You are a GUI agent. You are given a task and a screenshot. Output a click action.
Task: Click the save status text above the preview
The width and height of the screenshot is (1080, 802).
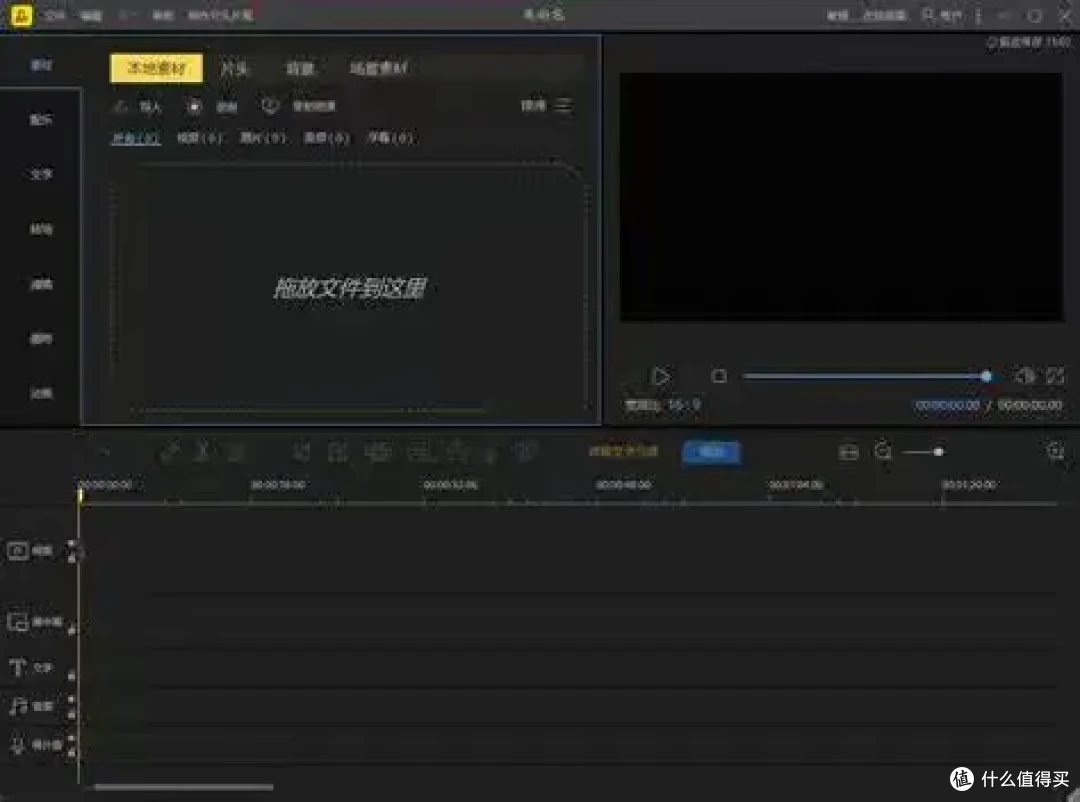(x=1028, y=42)
